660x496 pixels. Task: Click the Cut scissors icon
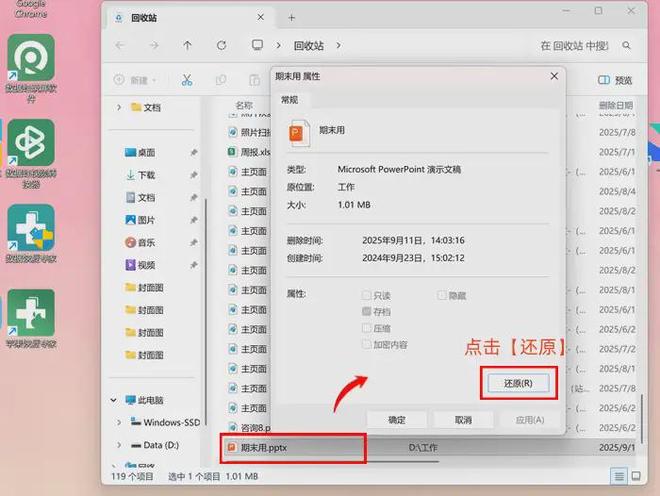[x=187, y=80]
